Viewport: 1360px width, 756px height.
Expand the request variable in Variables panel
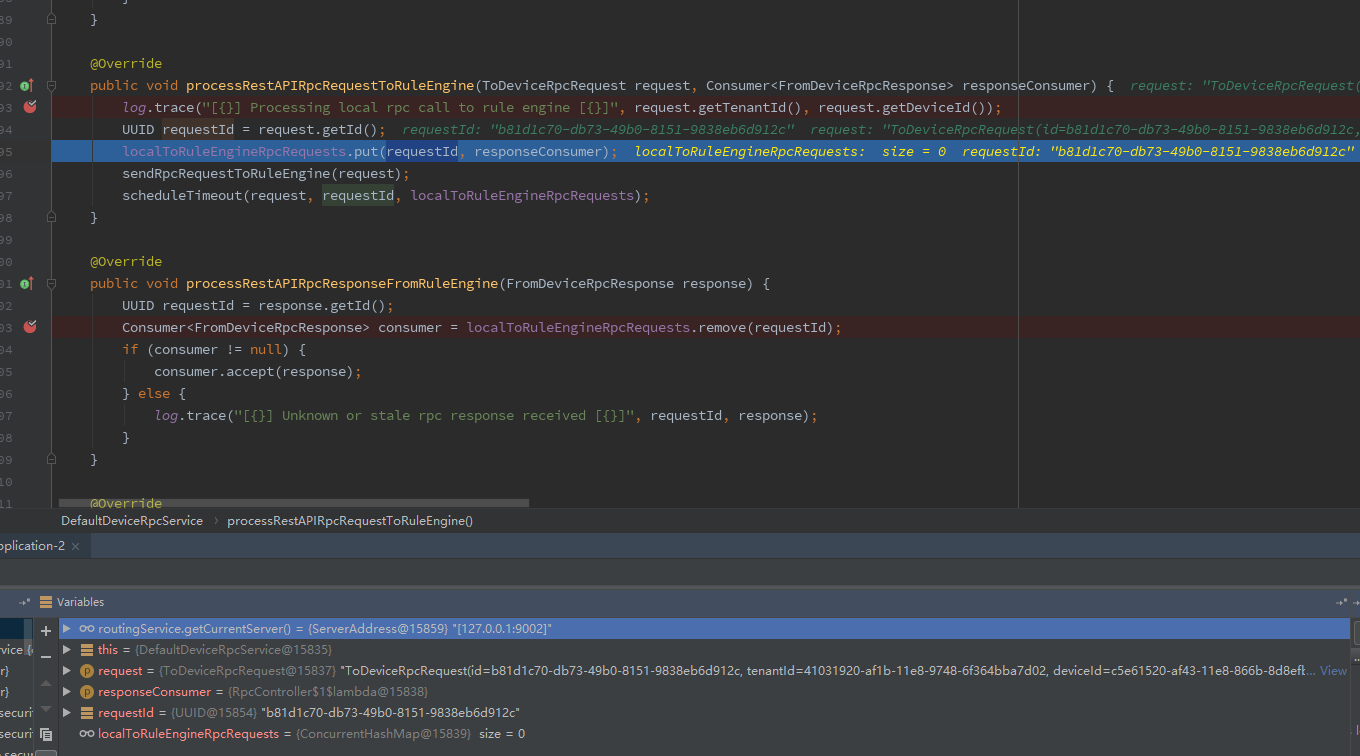click(x=65, y=670)
